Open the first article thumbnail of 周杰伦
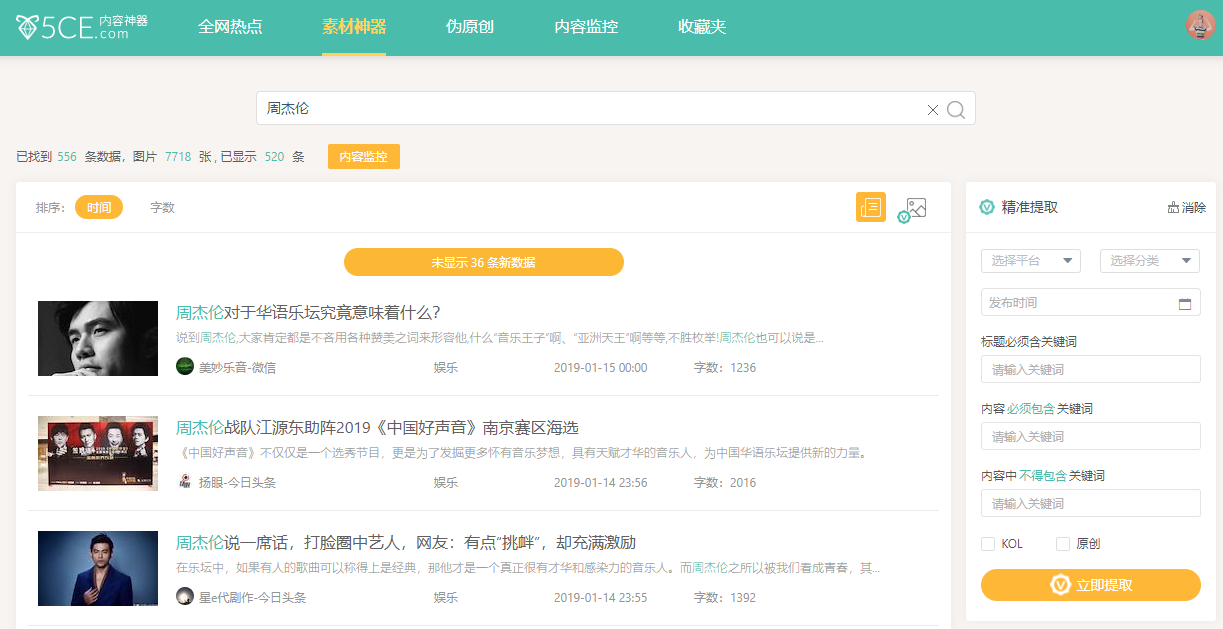1223x629 pixels. (98, 339)
